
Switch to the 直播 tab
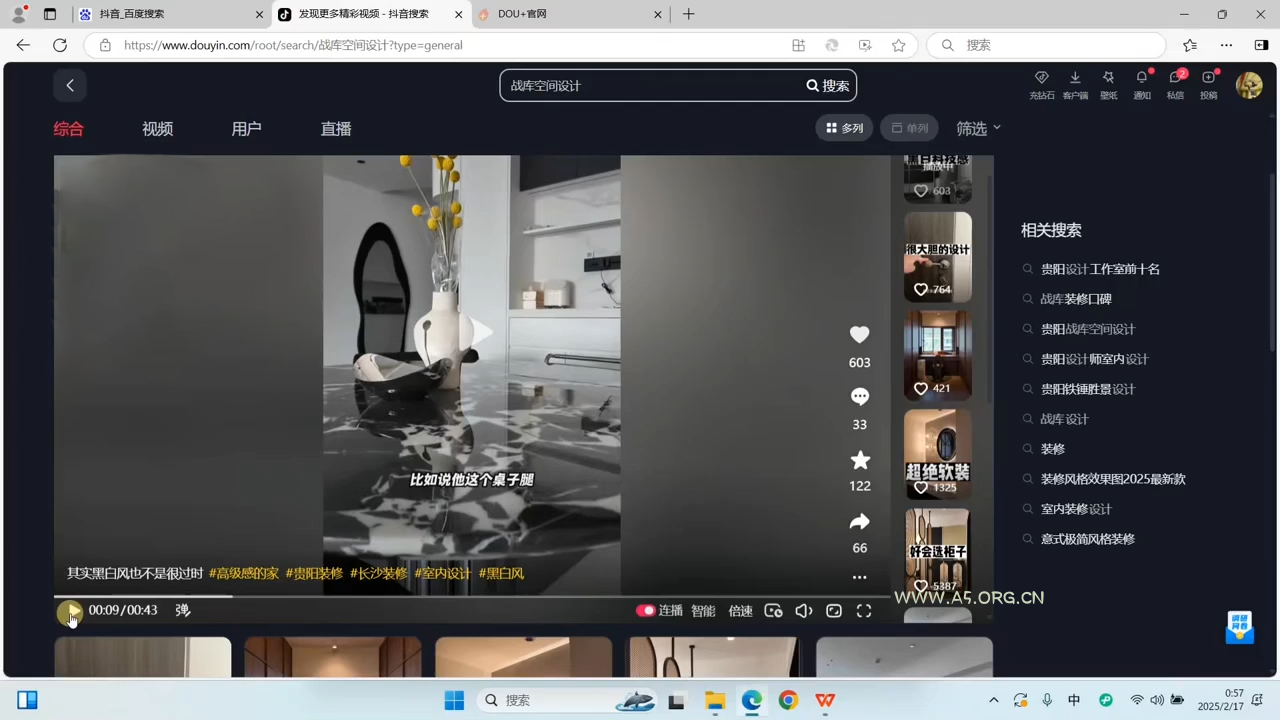coord(336,128)
